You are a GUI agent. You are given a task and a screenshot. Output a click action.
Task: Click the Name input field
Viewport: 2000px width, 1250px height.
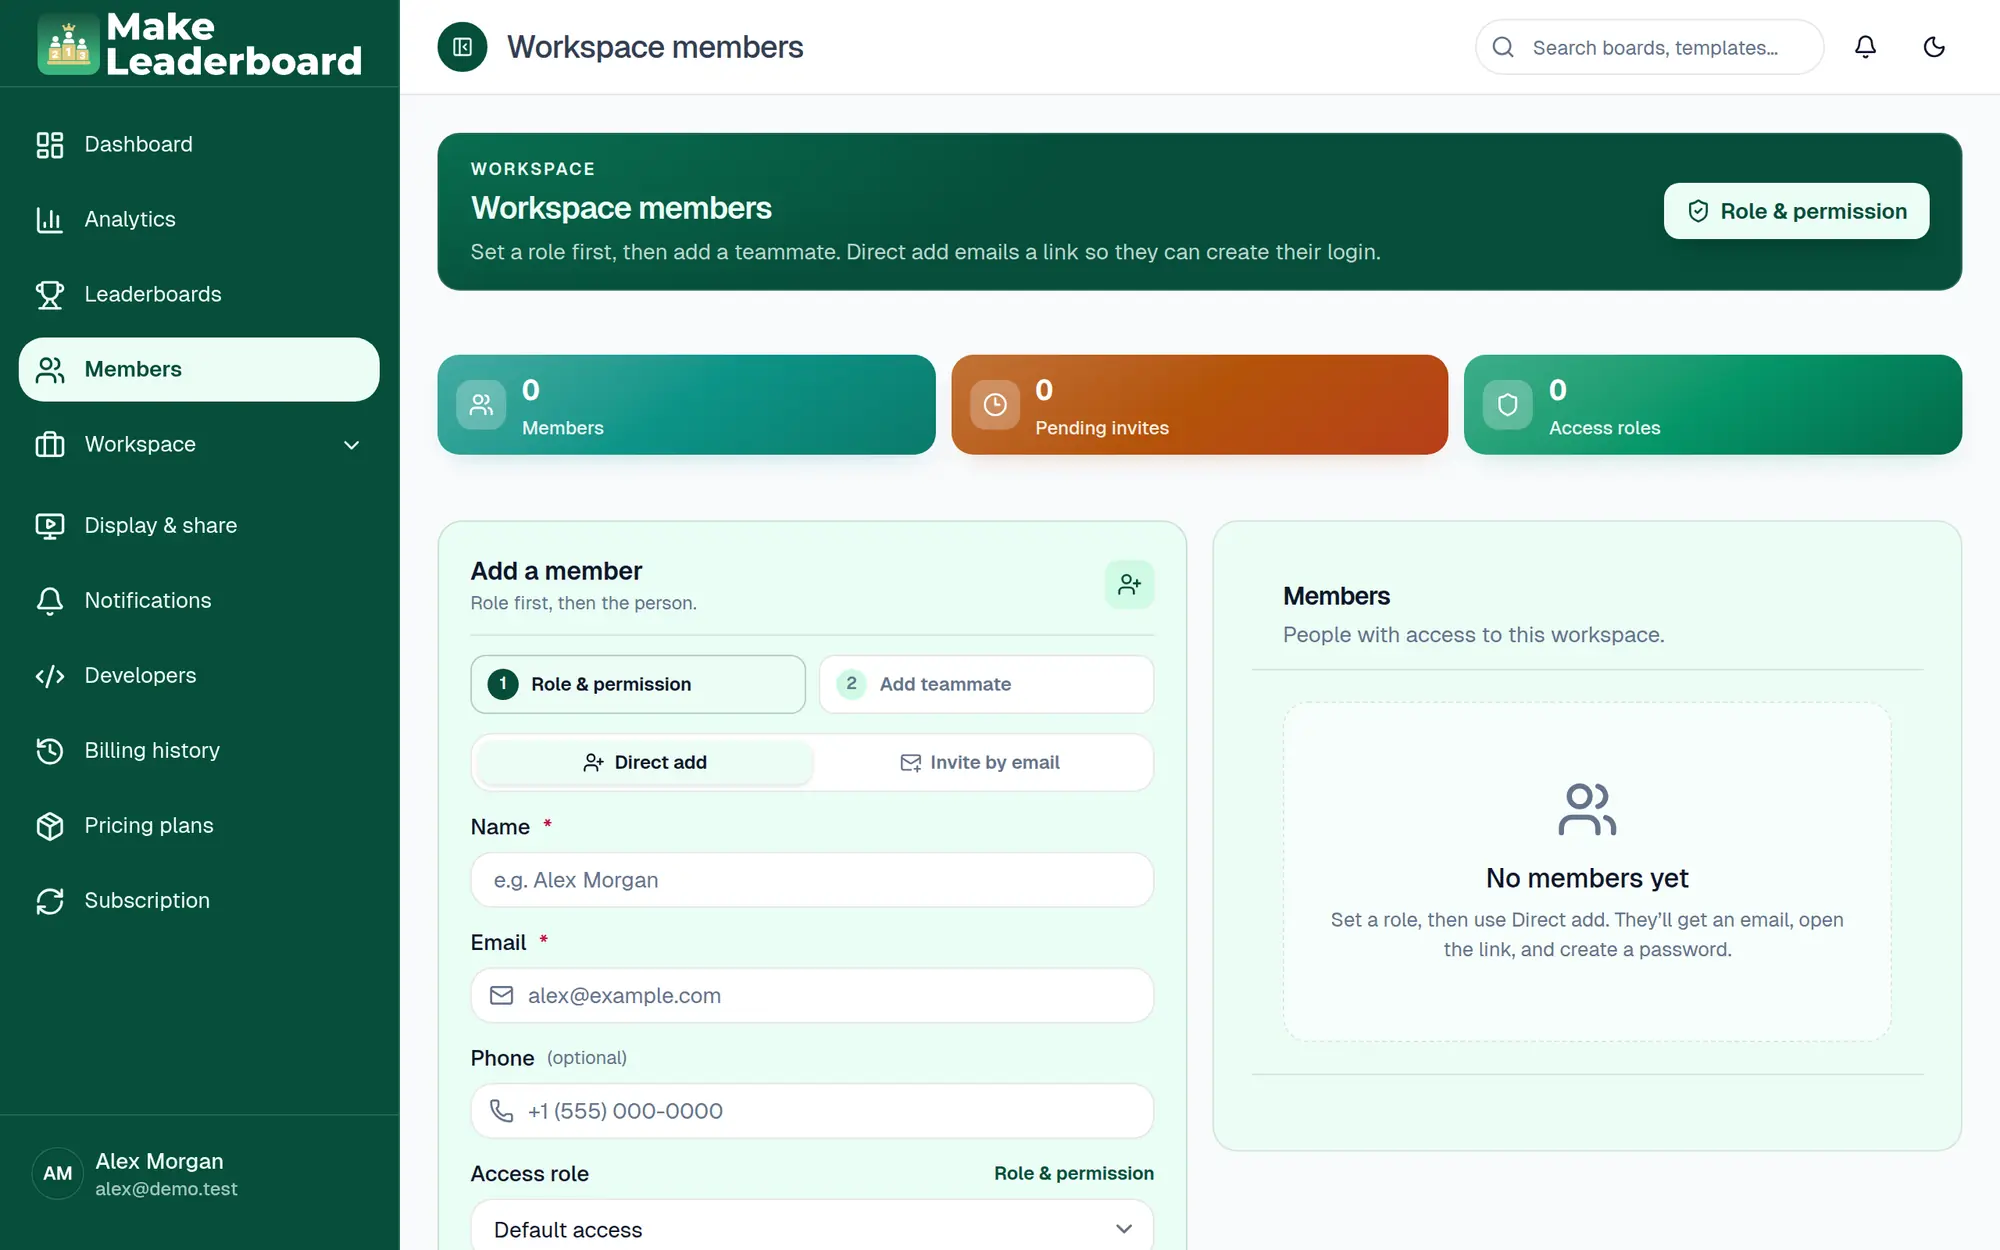812,880
